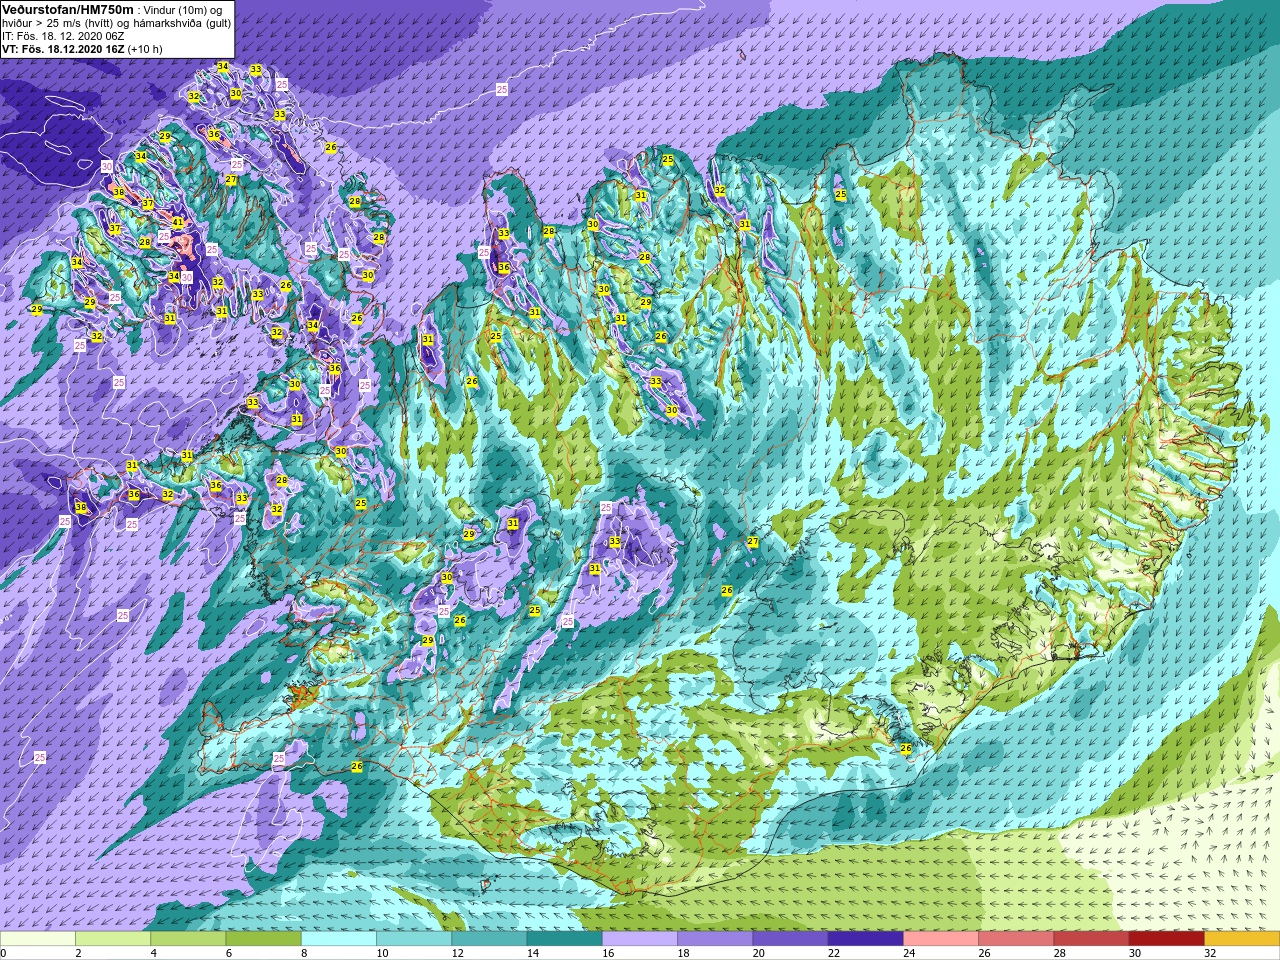Choose the 14–16 m/s dark teal legend swatch

tap(565, 939)
